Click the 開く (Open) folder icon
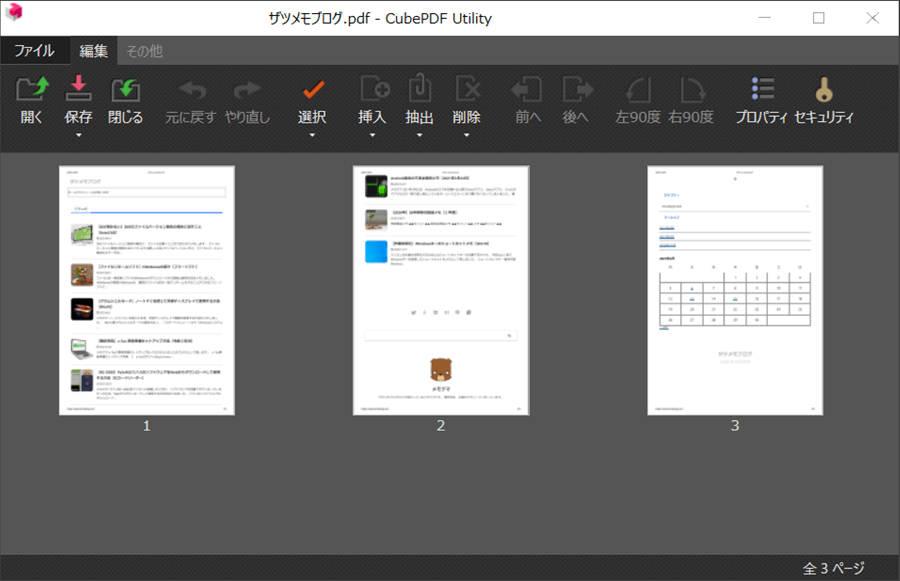The height and width of the screenshot is (581, 900). [x=33, y=91]
